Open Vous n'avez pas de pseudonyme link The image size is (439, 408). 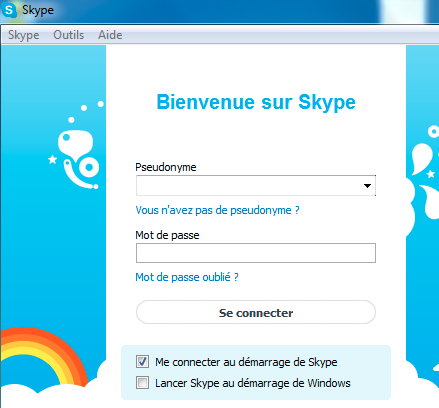pyautogui.click(x=217, y=210)
